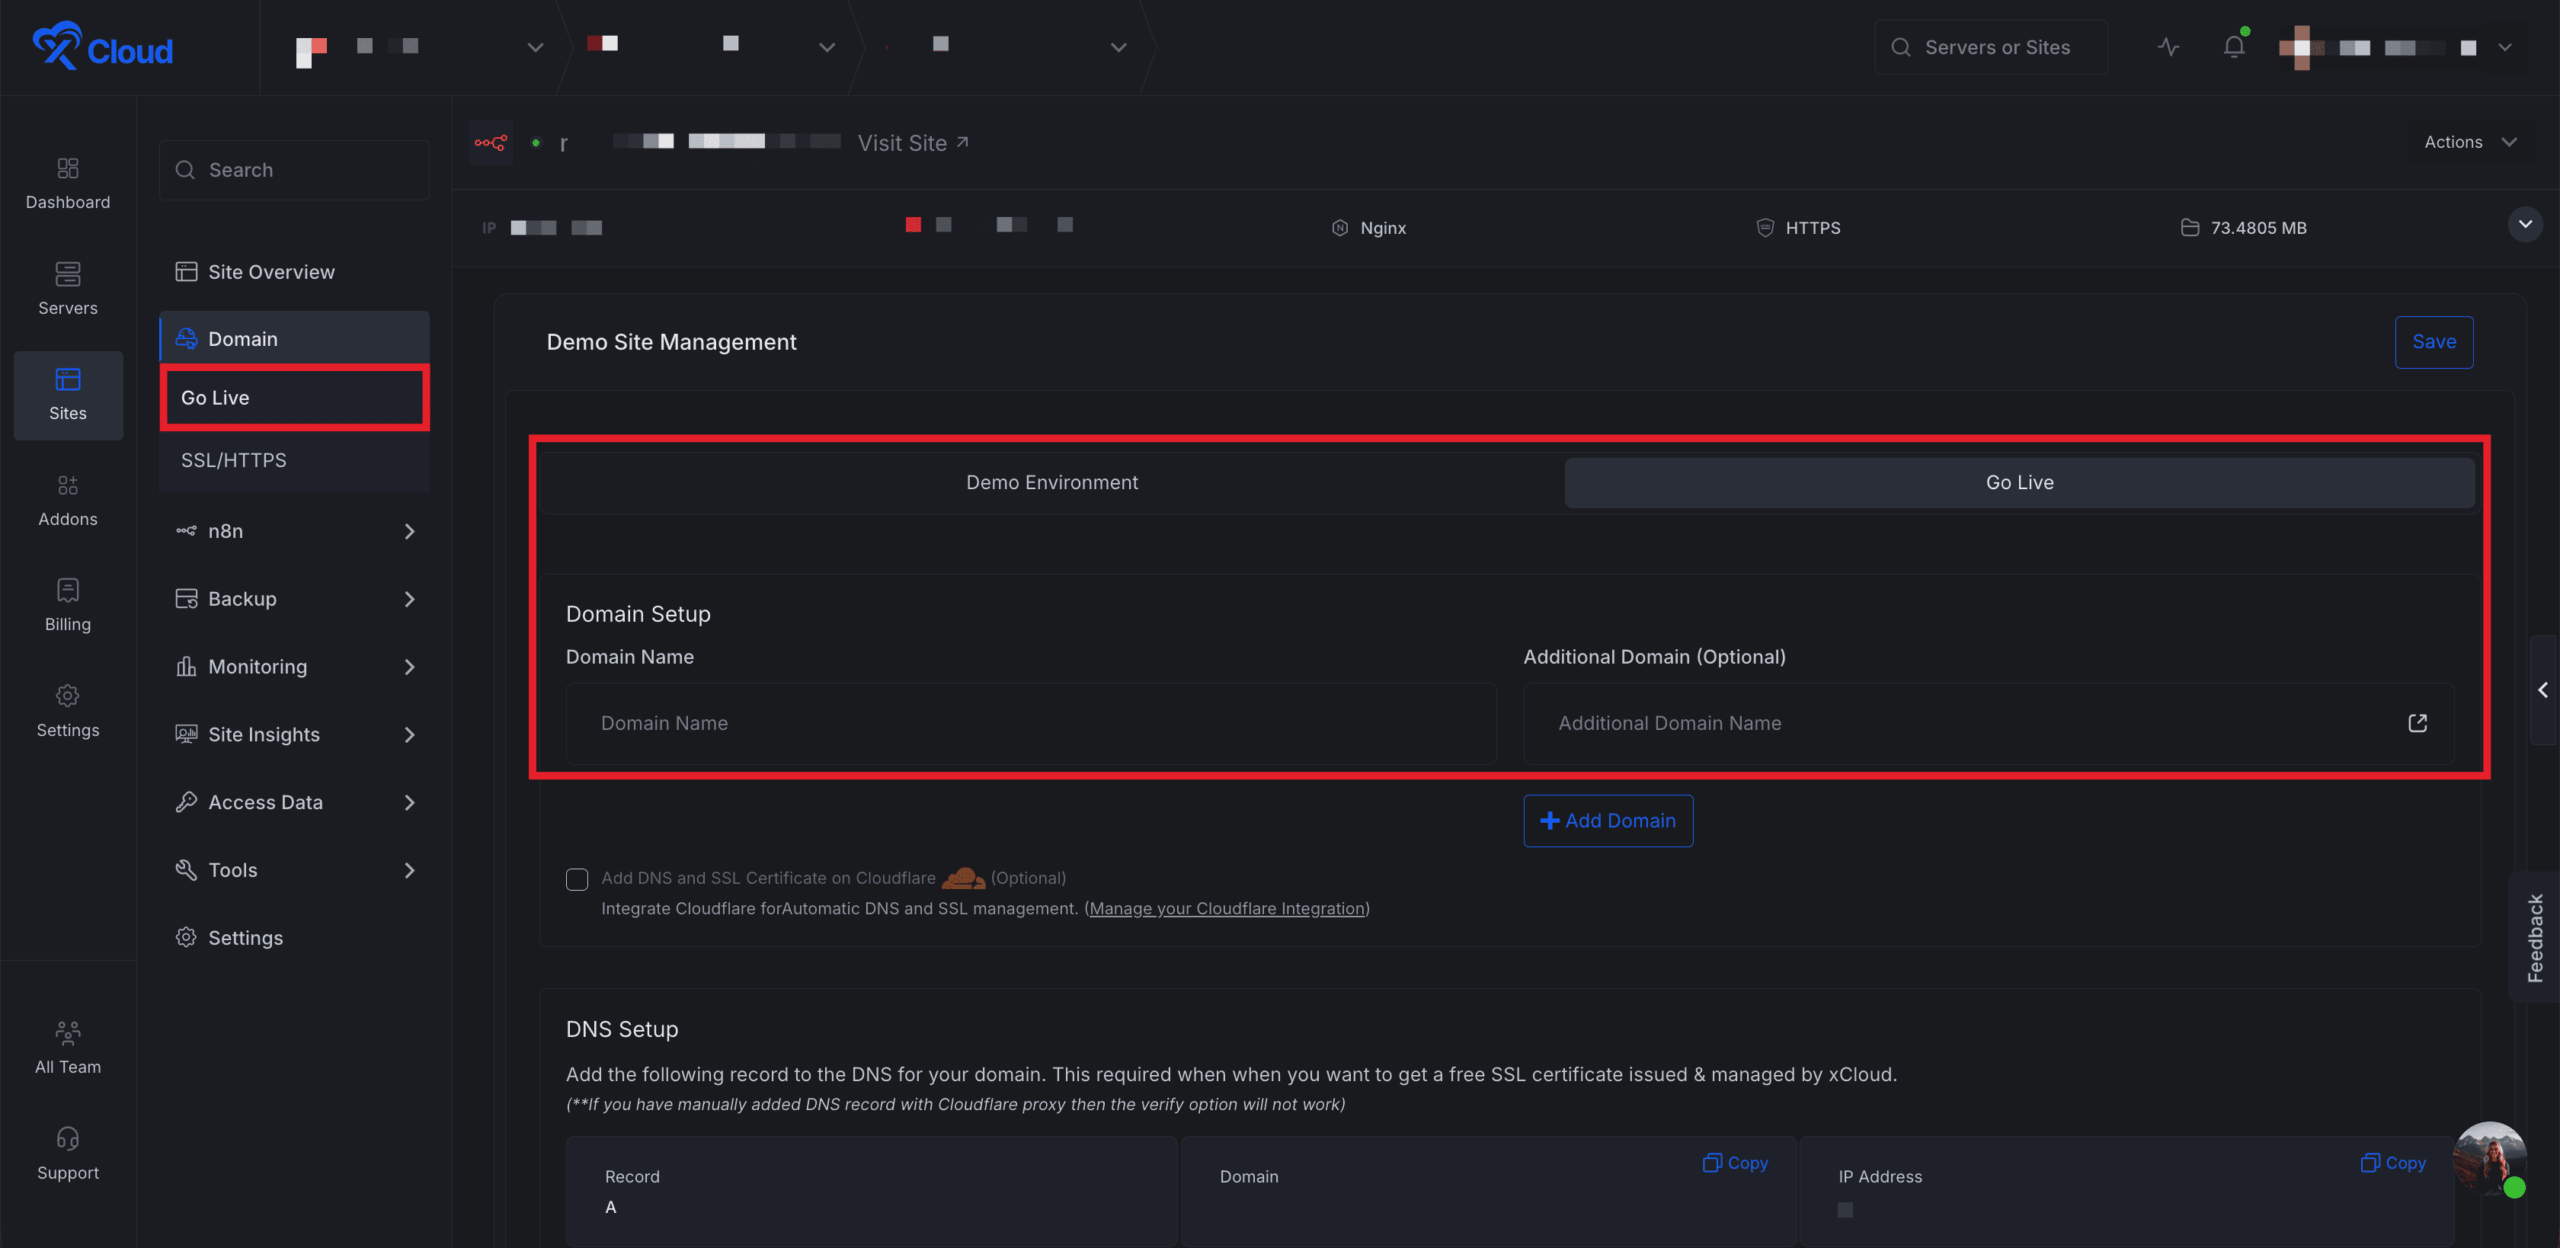Open the external link icon beside Additional Domain
Image resolution: width=2560 pixels, height=1248 pixels.
click(x=2417, y=722)
